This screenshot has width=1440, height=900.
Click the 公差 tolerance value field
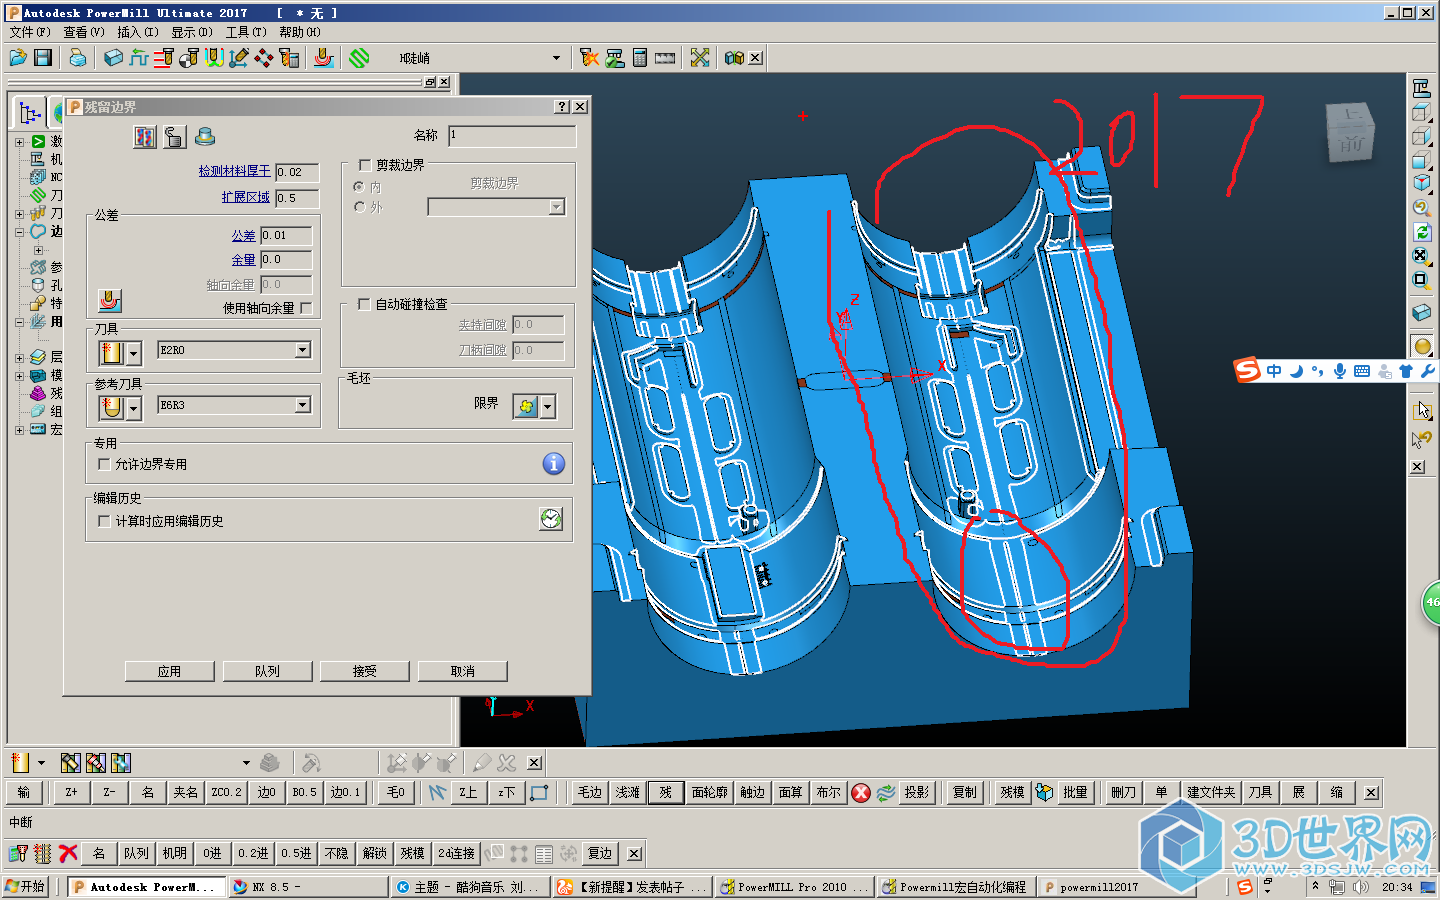(286, 235)
